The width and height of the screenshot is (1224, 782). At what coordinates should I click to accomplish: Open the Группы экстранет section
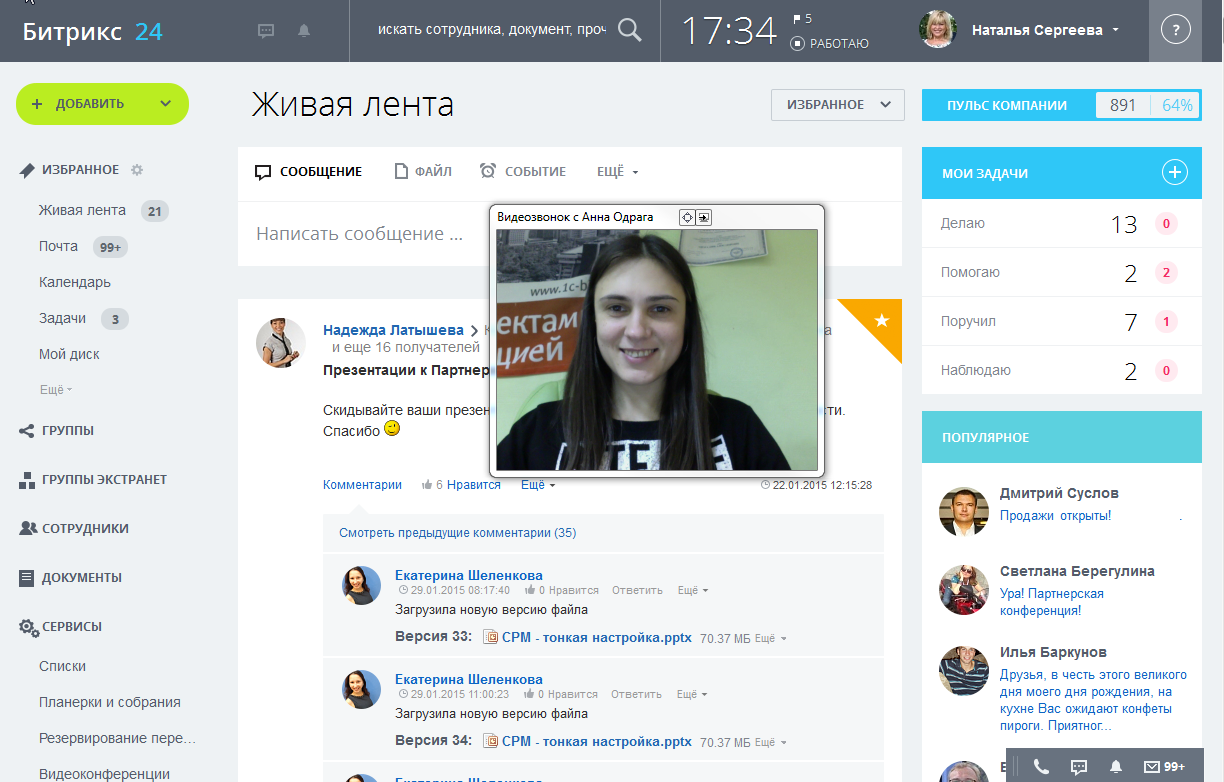click(93, 480)
